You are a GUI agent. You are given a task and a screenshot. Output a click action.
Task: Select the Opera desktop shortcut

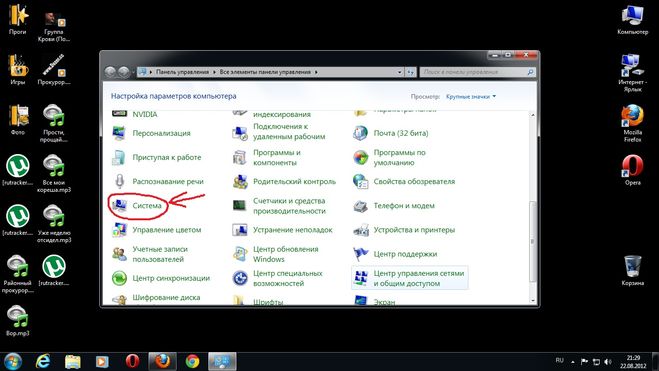(x=633, y=170)
